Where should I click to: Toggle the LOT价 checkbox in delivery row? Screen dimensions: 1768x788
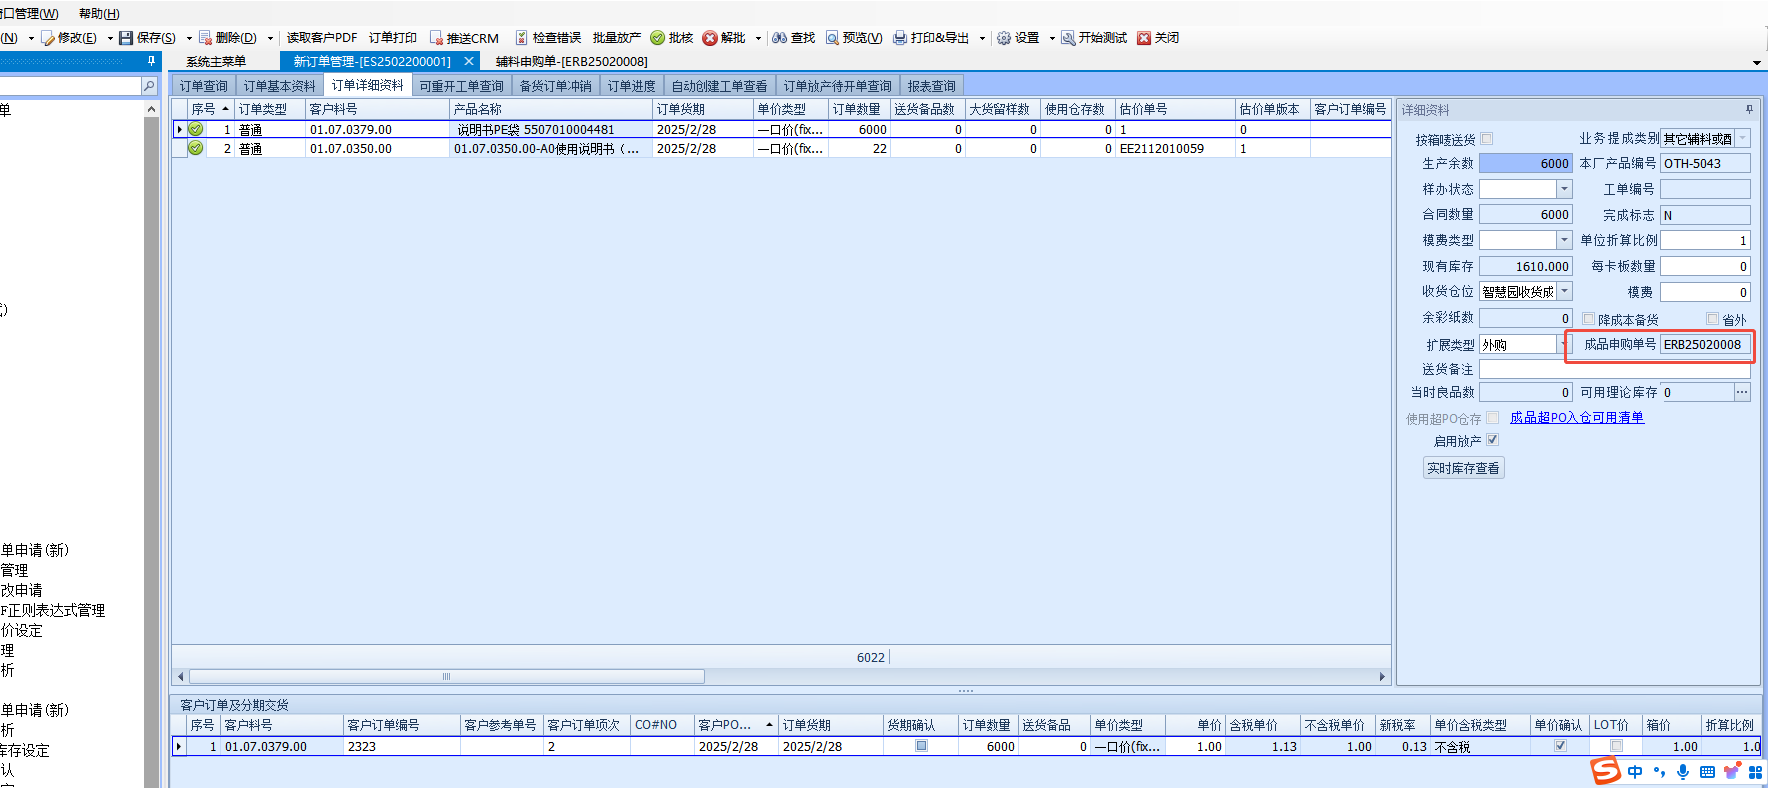tap(1616, 746)
